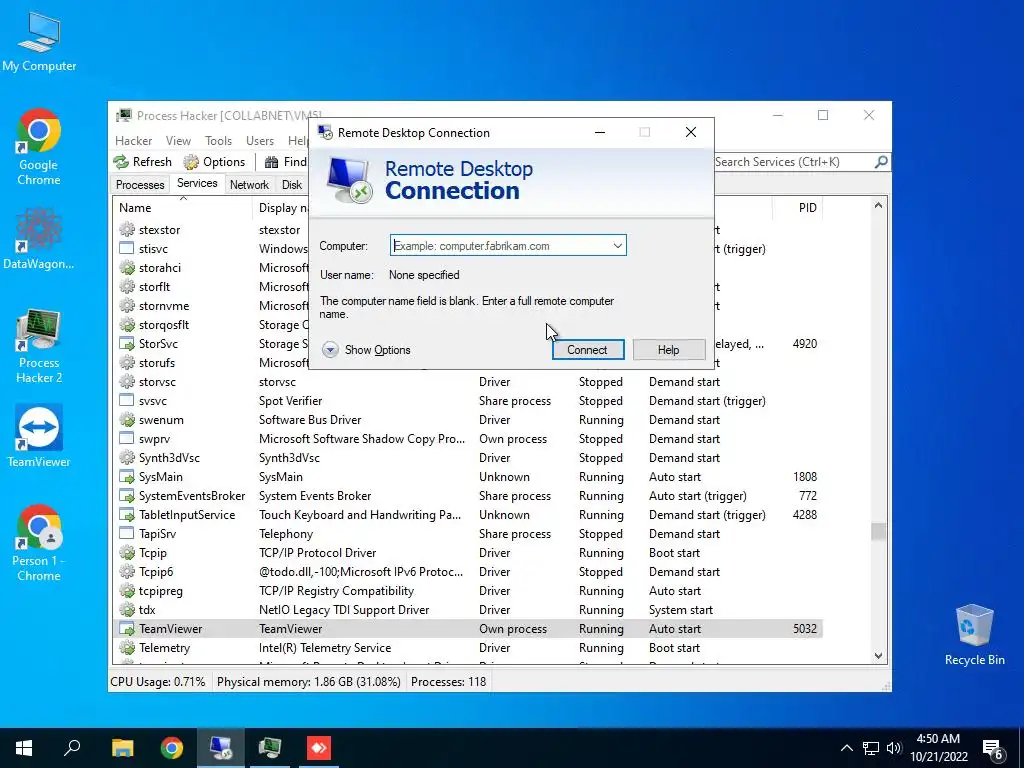1024x768 pixels.
Task: Select the tcpipreg service row
Action: 468,591
